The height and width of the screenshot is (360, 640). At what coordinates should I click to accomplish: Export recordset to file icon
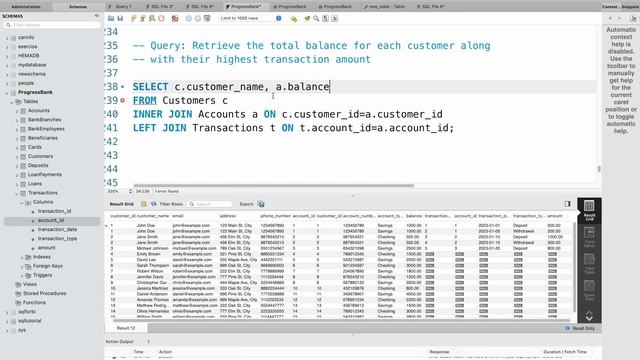pyautogui.click(x=261, y=204)
